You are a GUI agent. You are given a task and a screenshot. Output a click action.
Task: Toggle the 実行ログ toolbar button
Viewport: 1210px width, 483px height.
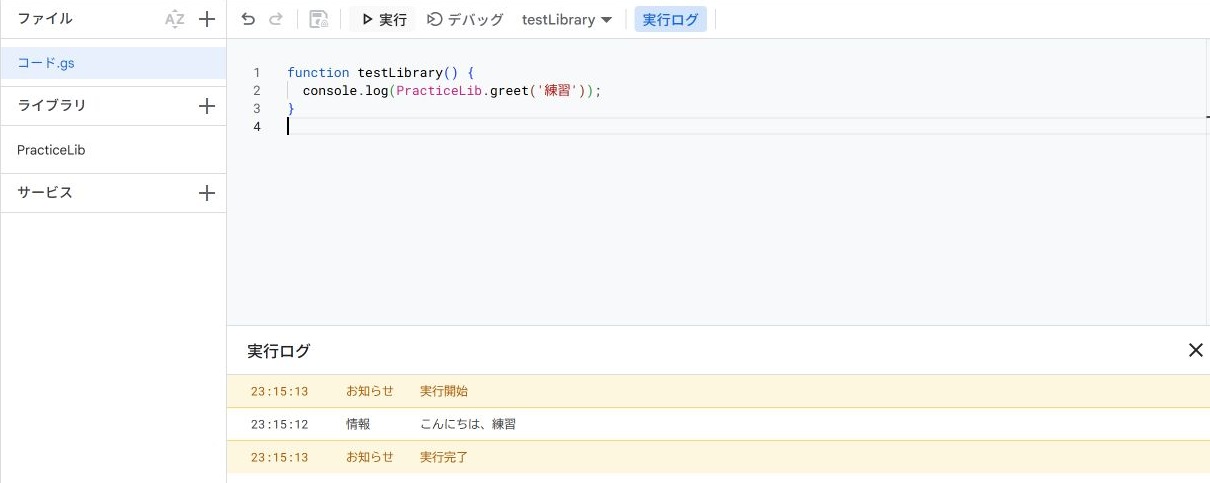670,19
